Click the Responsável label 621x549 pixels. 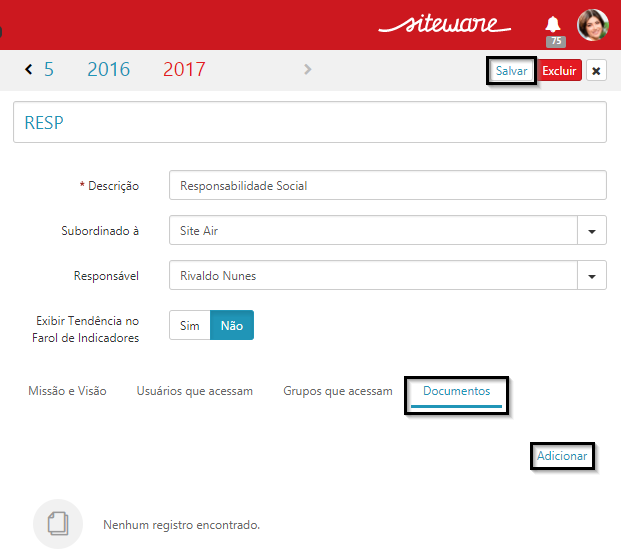coord(106,276)
